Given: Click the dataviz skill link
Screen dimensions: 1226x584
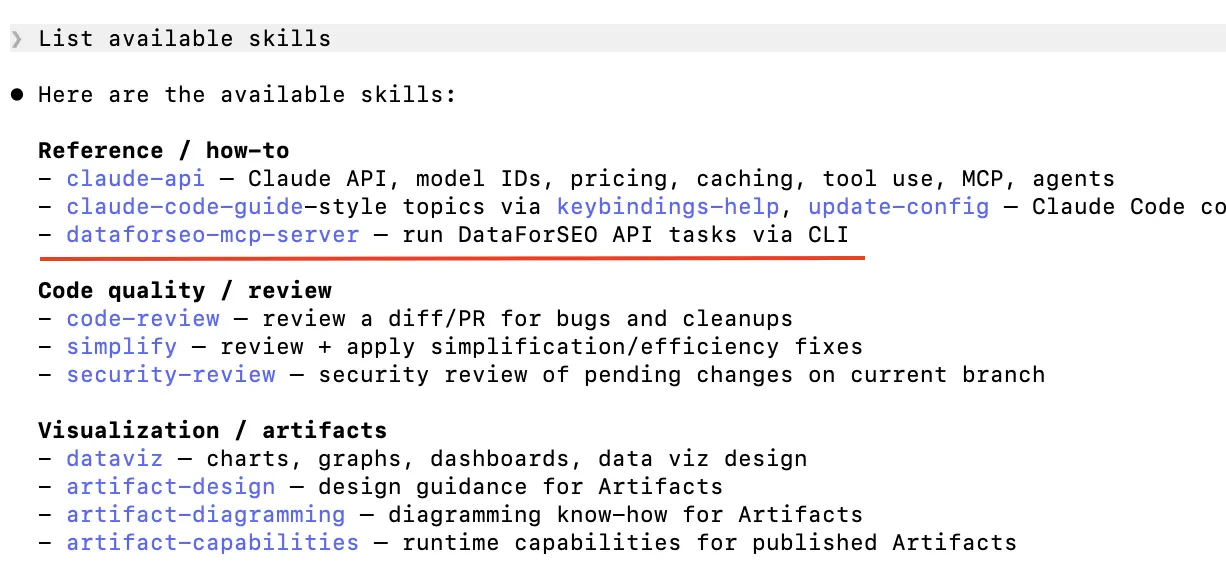Looking at the screenshot, I should click(x=115, y=459).
